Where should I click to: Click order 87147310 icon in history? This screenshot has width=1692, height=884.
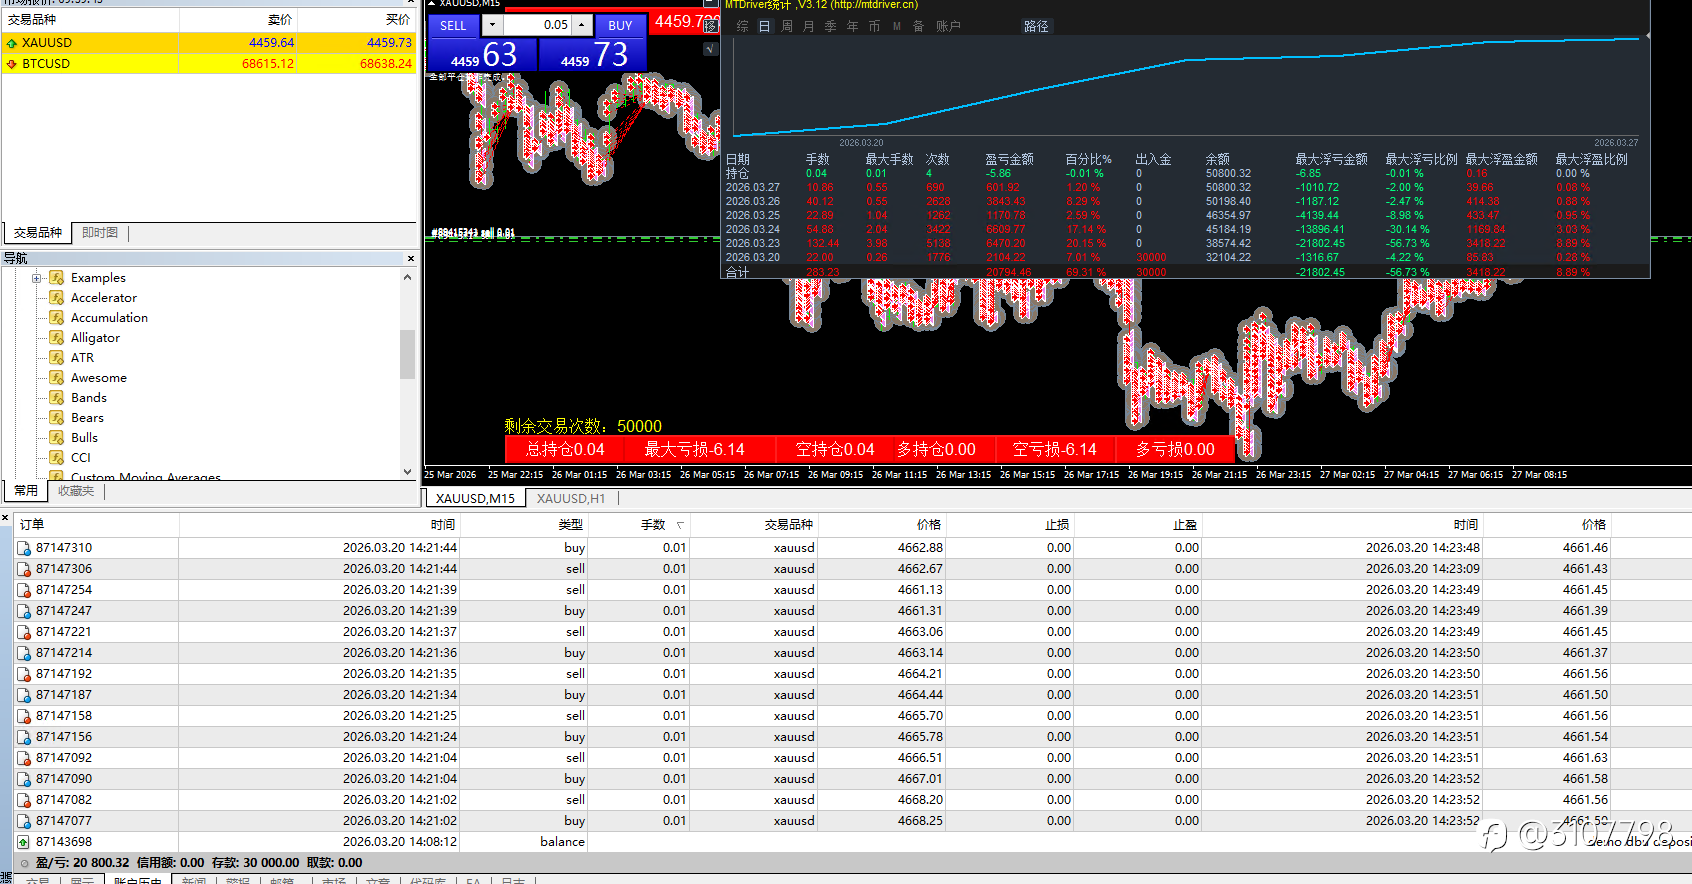tap(24, 548)
